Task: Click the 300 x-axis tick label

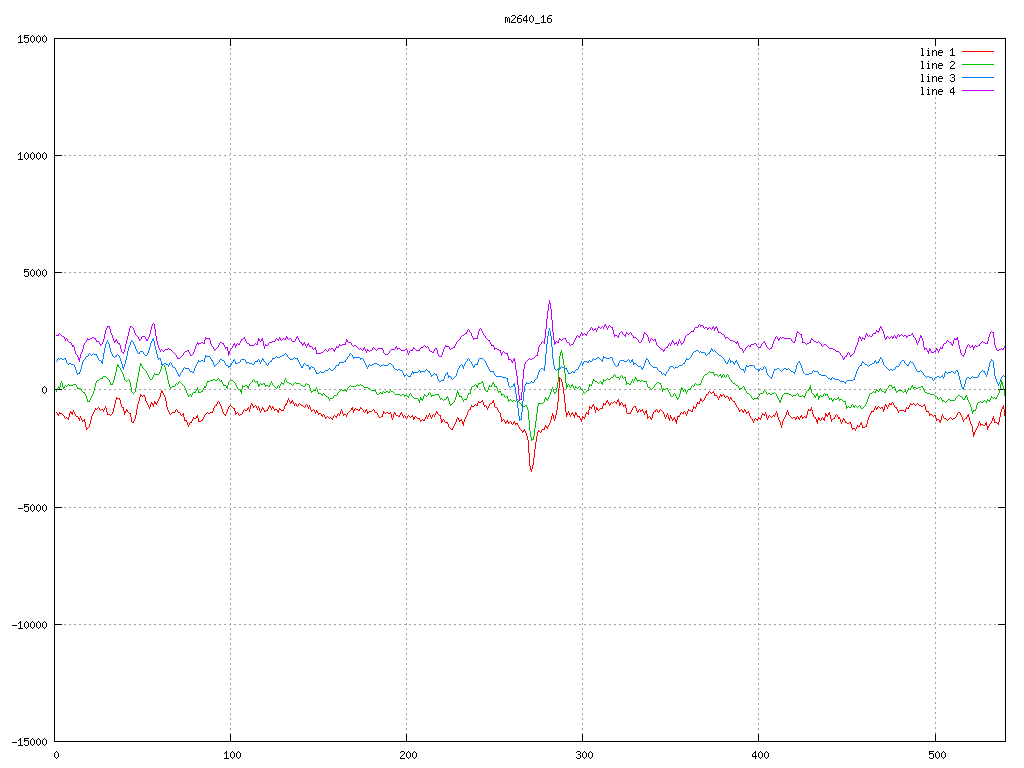Action: pyautogui.click(x=583, y=755)
